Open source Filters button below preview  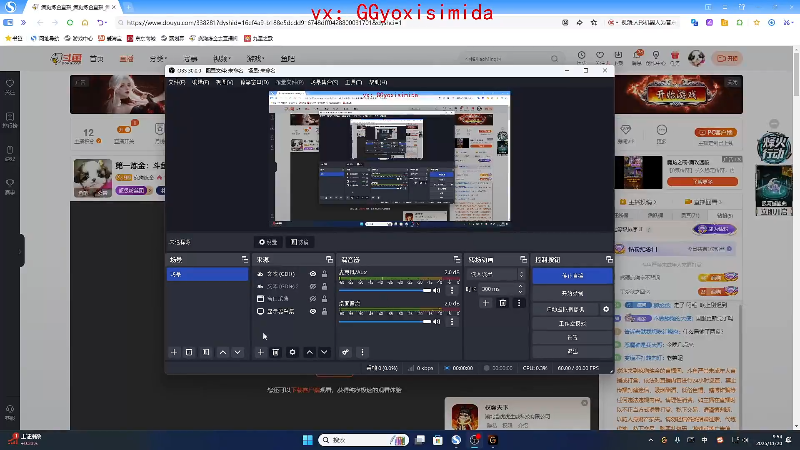click(300, 242)
